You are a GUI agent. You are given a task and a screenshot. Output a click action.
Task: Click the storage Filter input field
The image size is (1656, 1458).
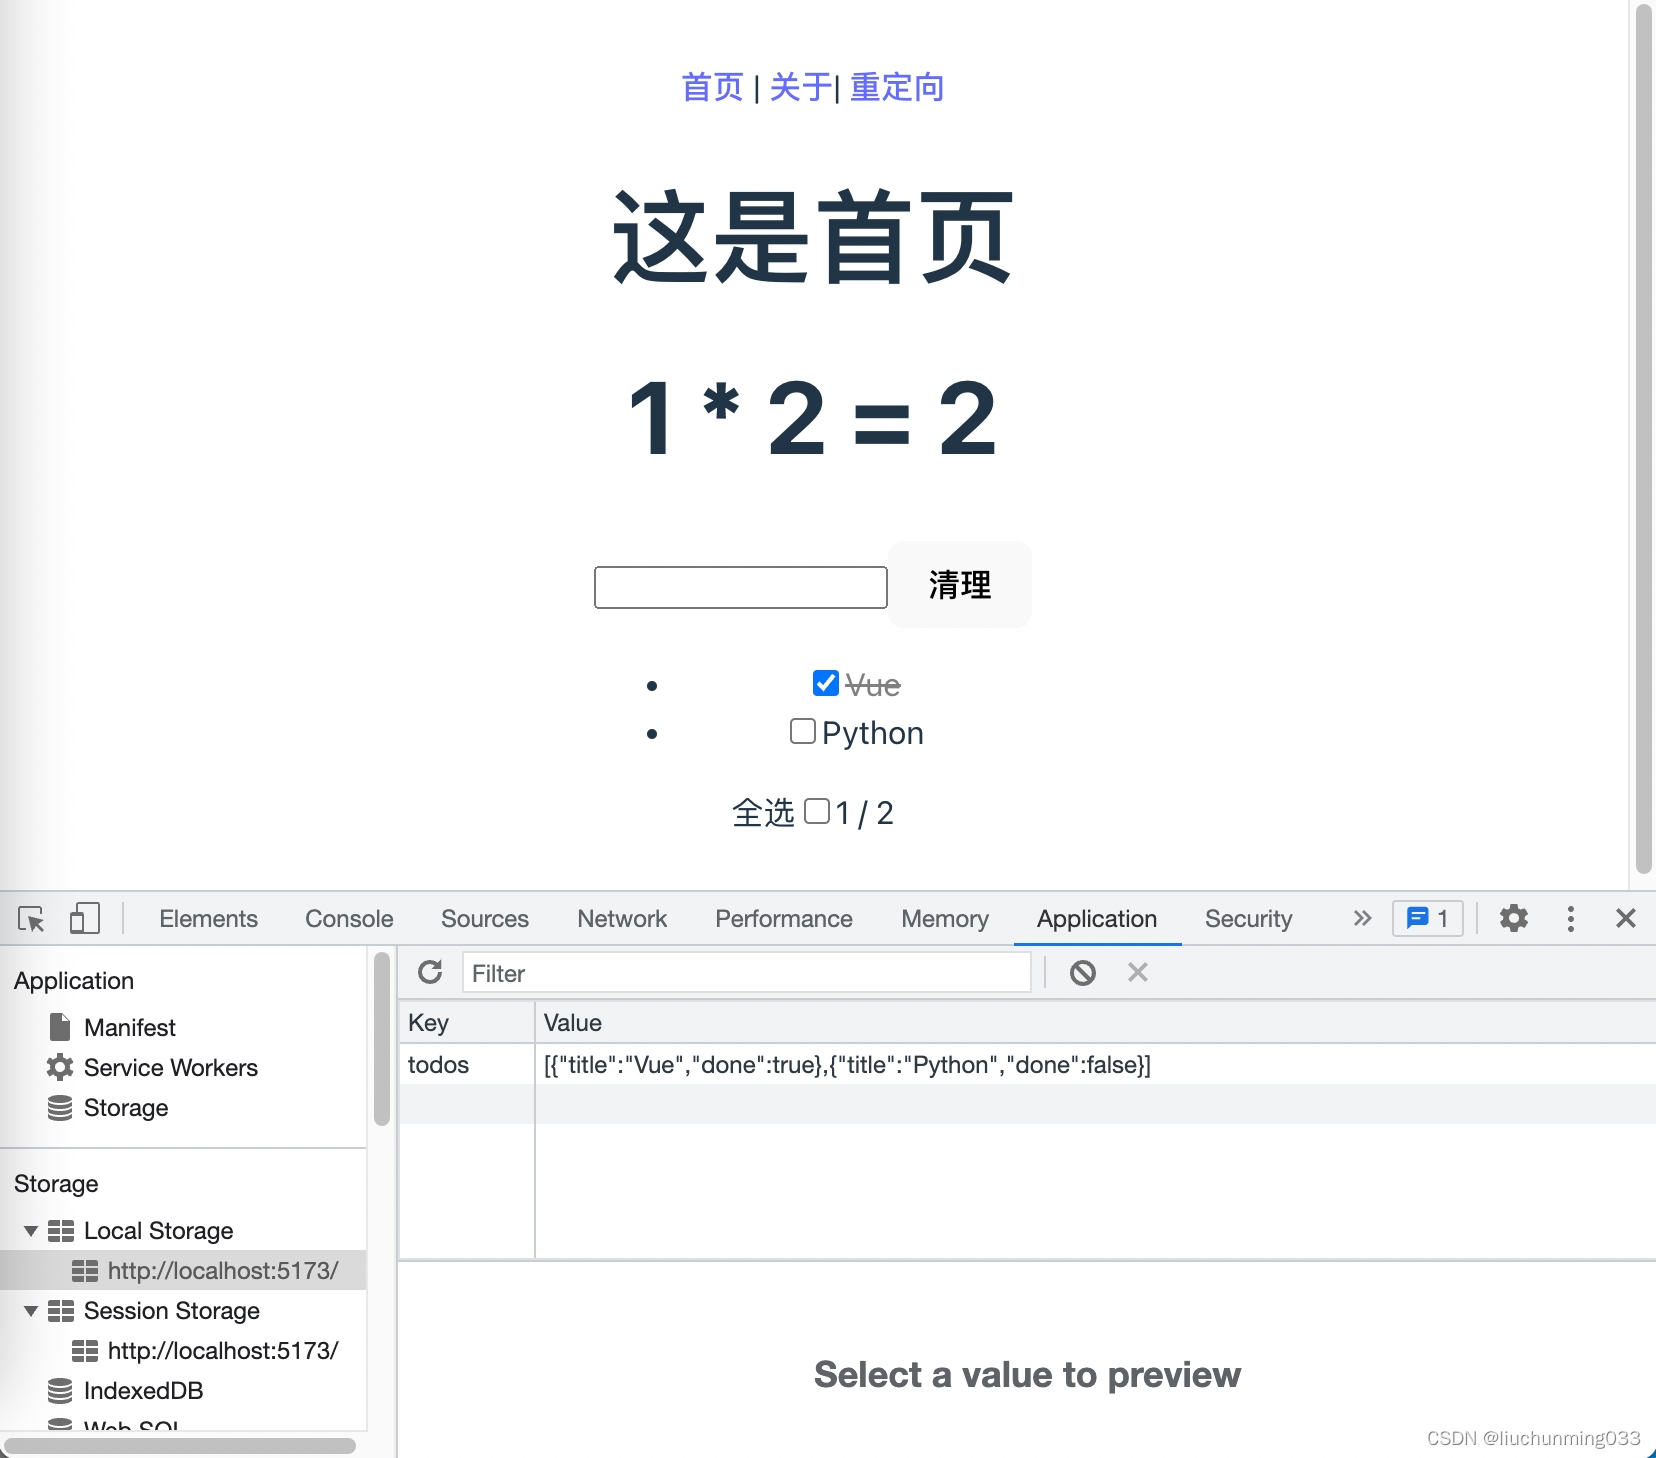747,972
